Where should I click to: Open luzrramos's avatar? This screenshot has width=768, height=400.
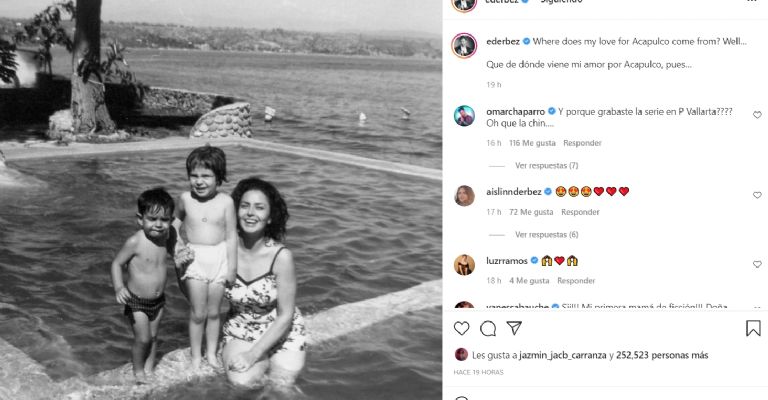coord(464,265)
